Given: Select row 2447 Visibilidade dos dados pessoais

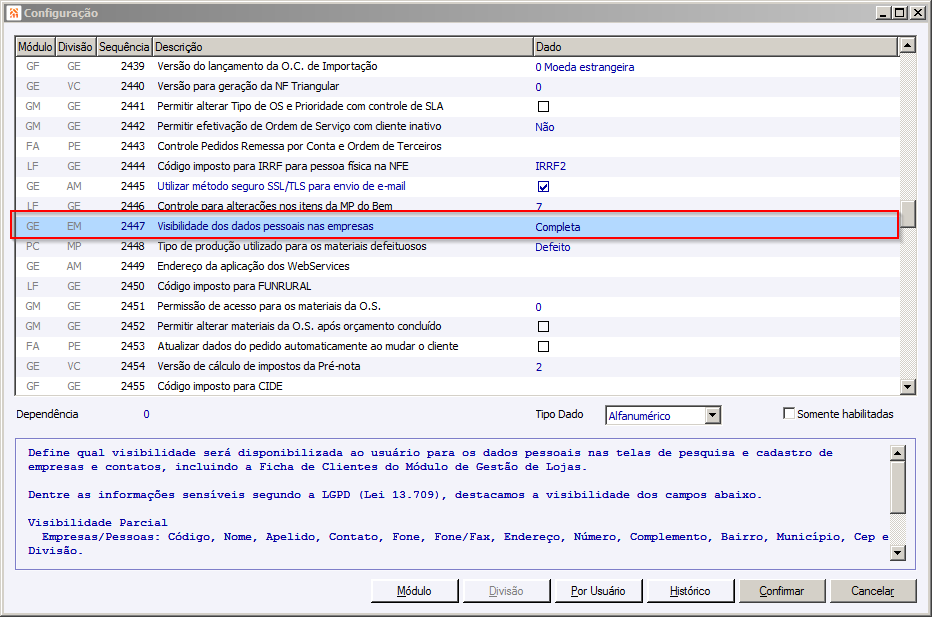Looking at the screenshot, I should [x=455, y=226].
